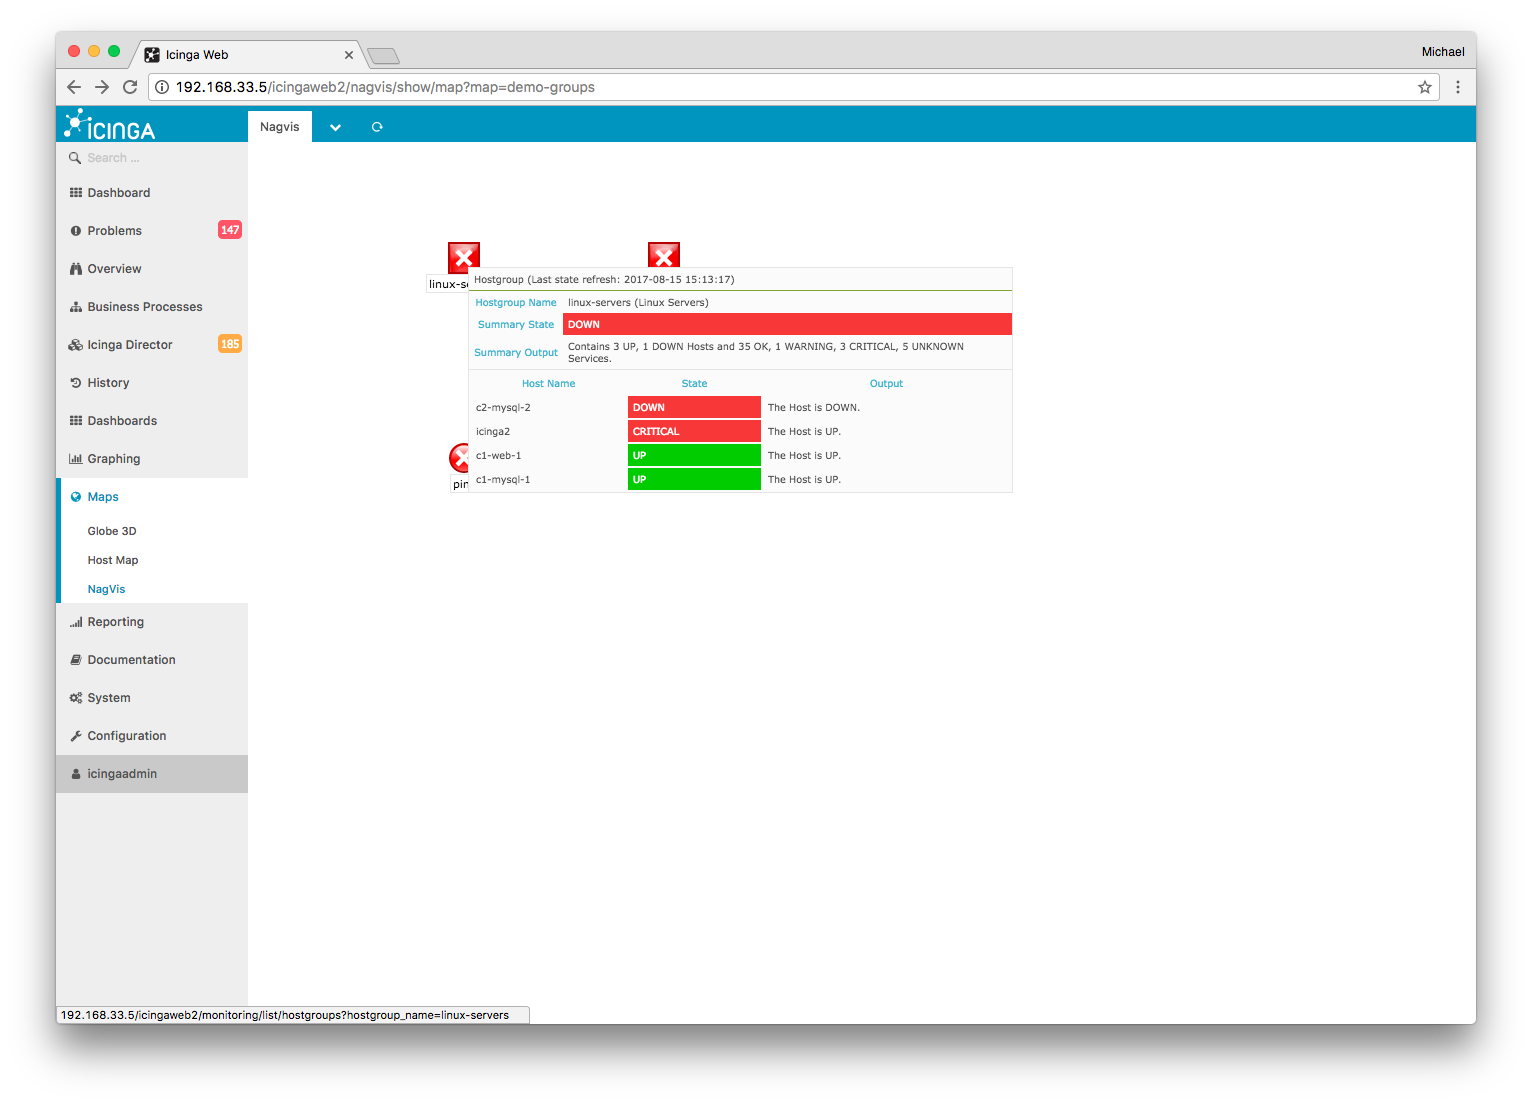Click the linux-servers red X map icon

pyautogui.click(x=464, y=257)
